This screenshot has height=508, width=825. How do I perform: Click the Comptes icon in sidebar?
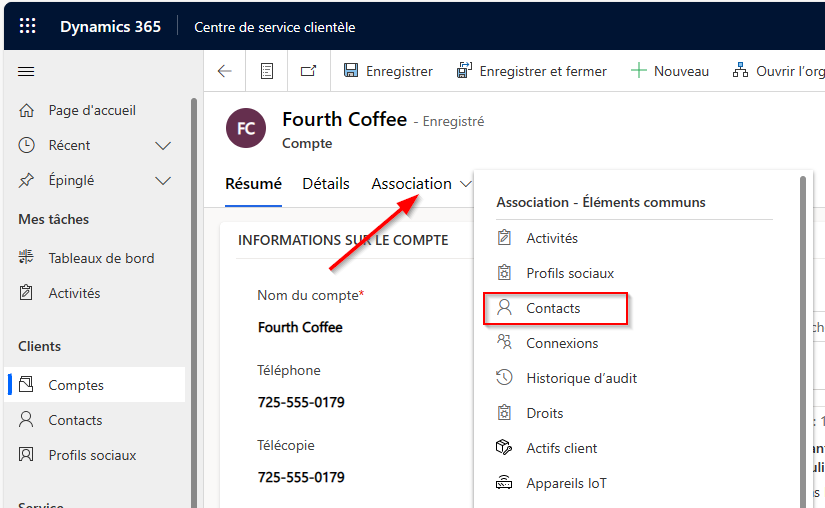coord(26,384)
